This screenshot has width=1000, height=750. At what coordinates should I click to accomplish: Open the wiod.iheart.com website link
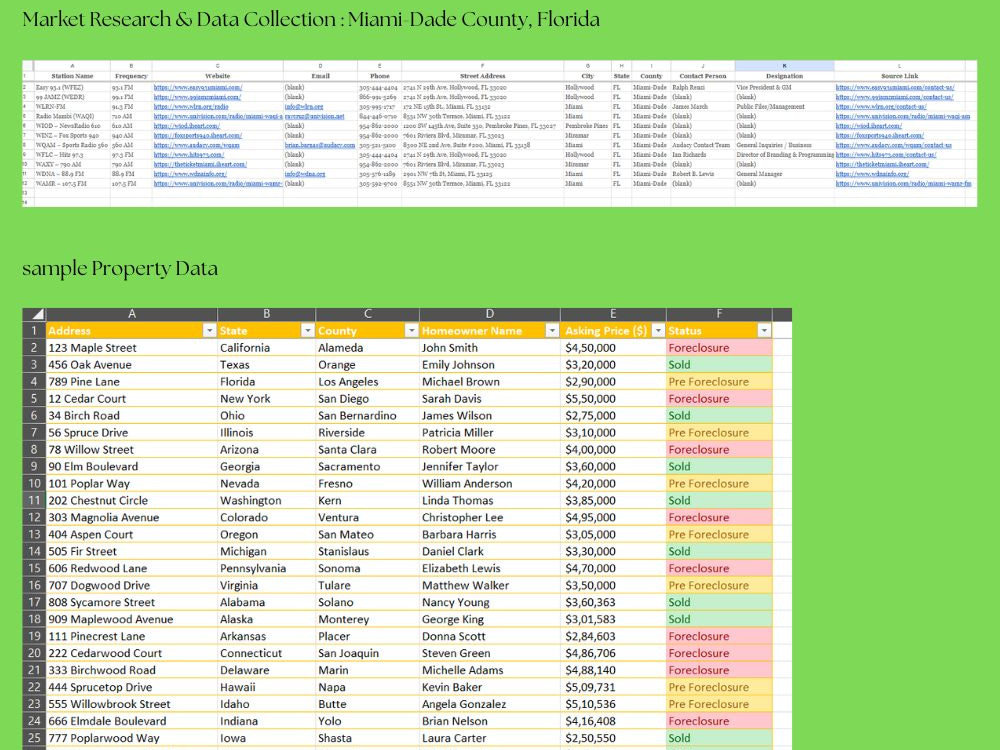coord(186,126)
